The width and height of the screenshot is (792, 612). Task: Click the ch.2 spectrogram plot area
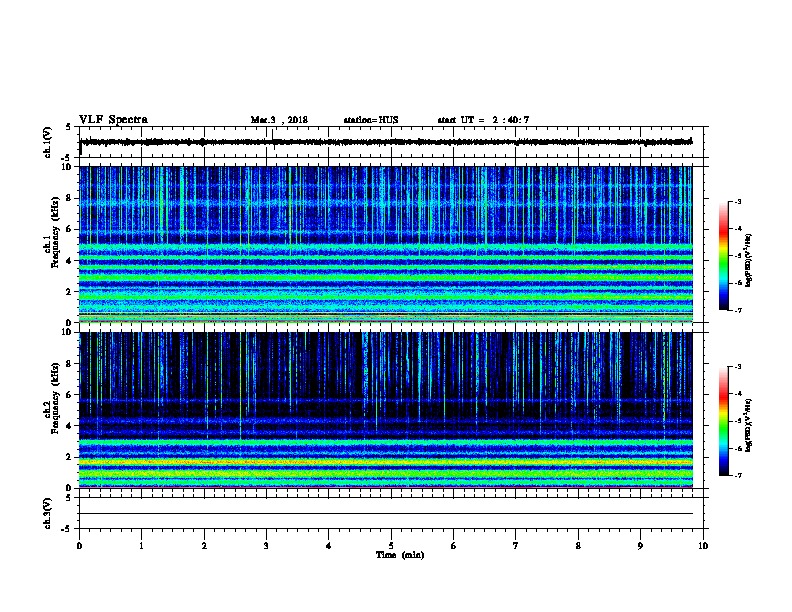(386, 410)
